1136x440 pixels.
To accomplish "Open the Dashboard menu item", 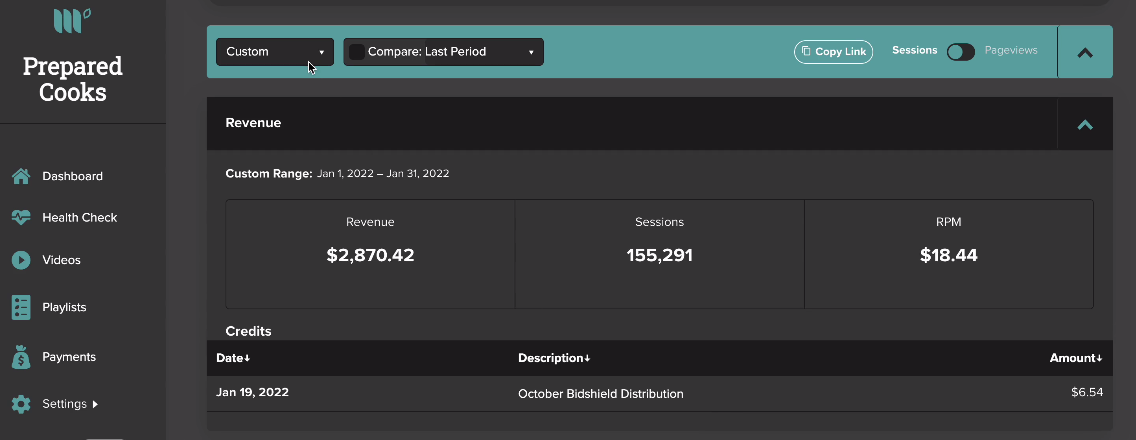I will 72,176.
